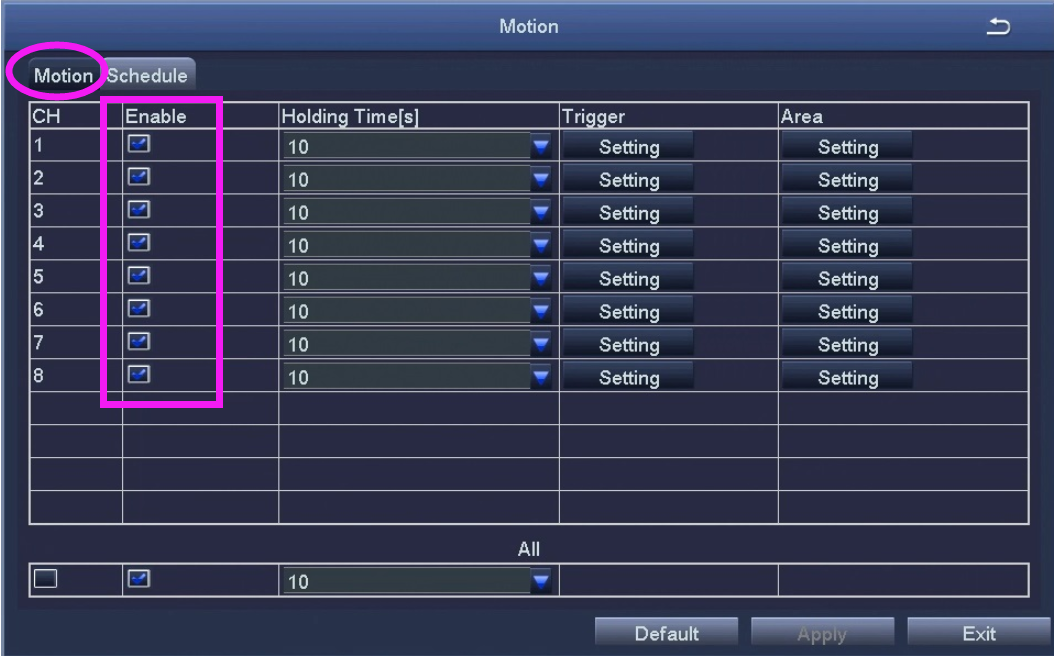Toggle Enable checkbox for channel 4
Screen dimensions: 1056x656
[139, 243]
